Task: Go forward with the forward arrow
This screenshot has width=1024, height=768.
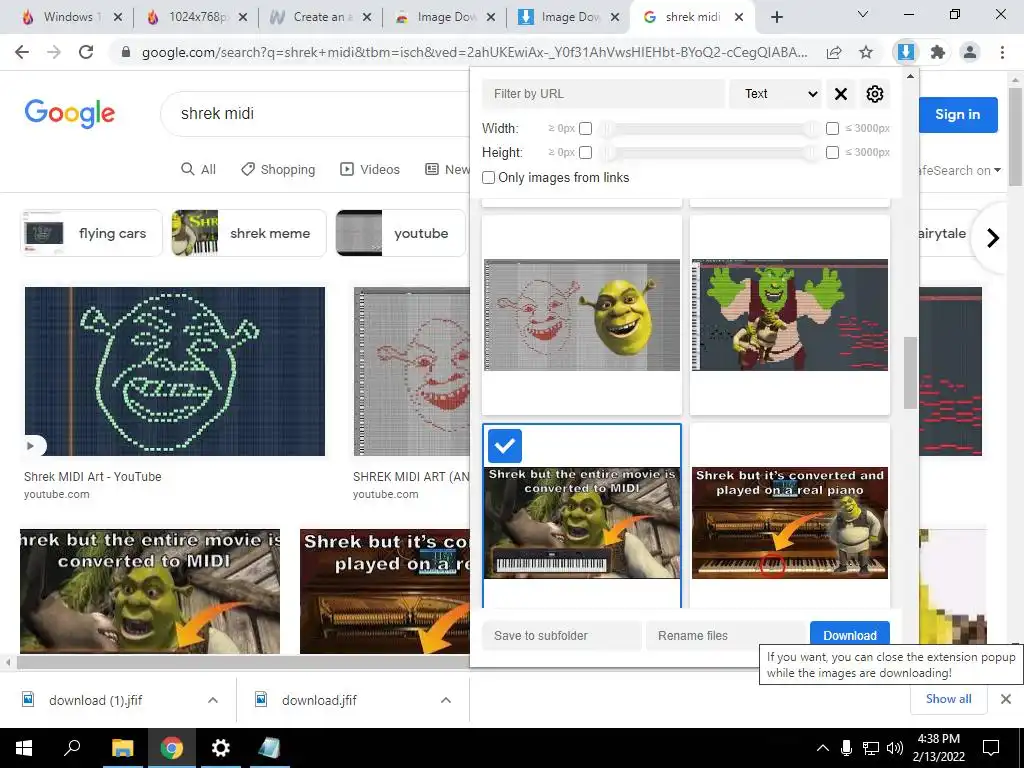Action: coord(54,52)
